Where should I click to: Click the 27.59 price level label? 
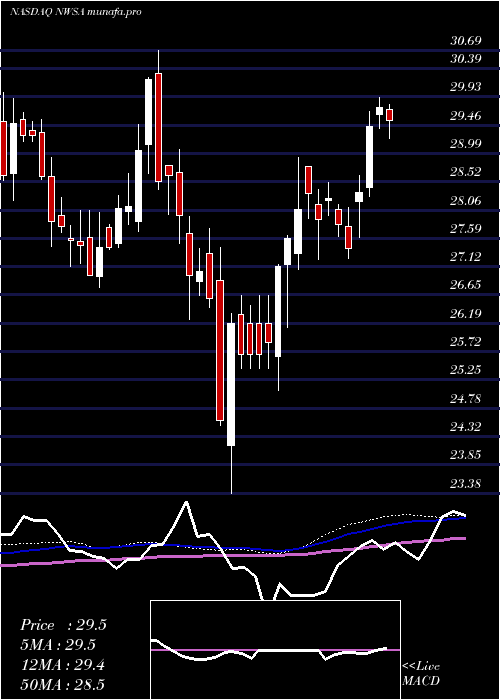[x=466, y=229]
